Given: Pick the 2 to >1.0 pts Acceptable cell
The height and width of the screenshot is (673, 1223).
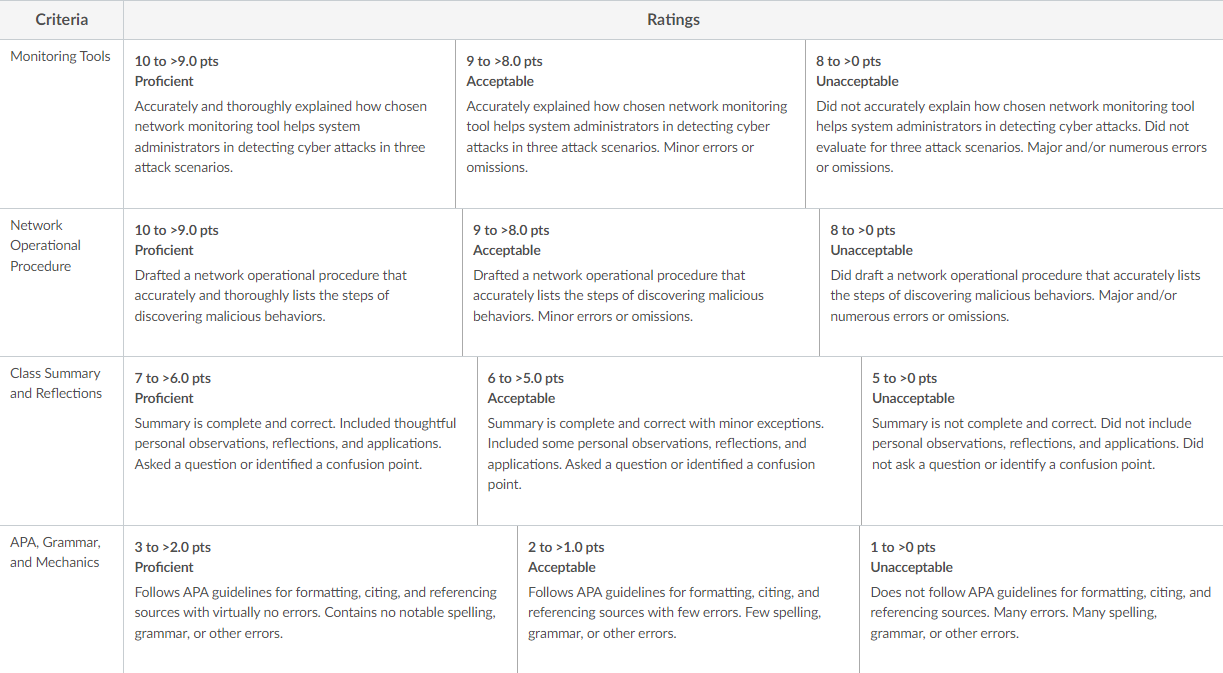Looking at the screenshot, I should tap(688, 599).
